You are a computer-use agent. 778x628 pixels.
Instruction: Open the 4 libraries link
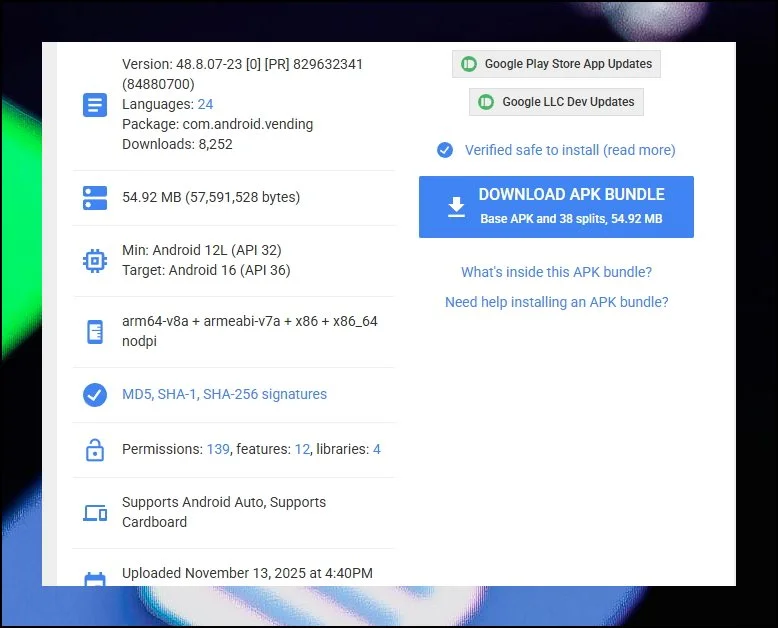coord(377,450)
